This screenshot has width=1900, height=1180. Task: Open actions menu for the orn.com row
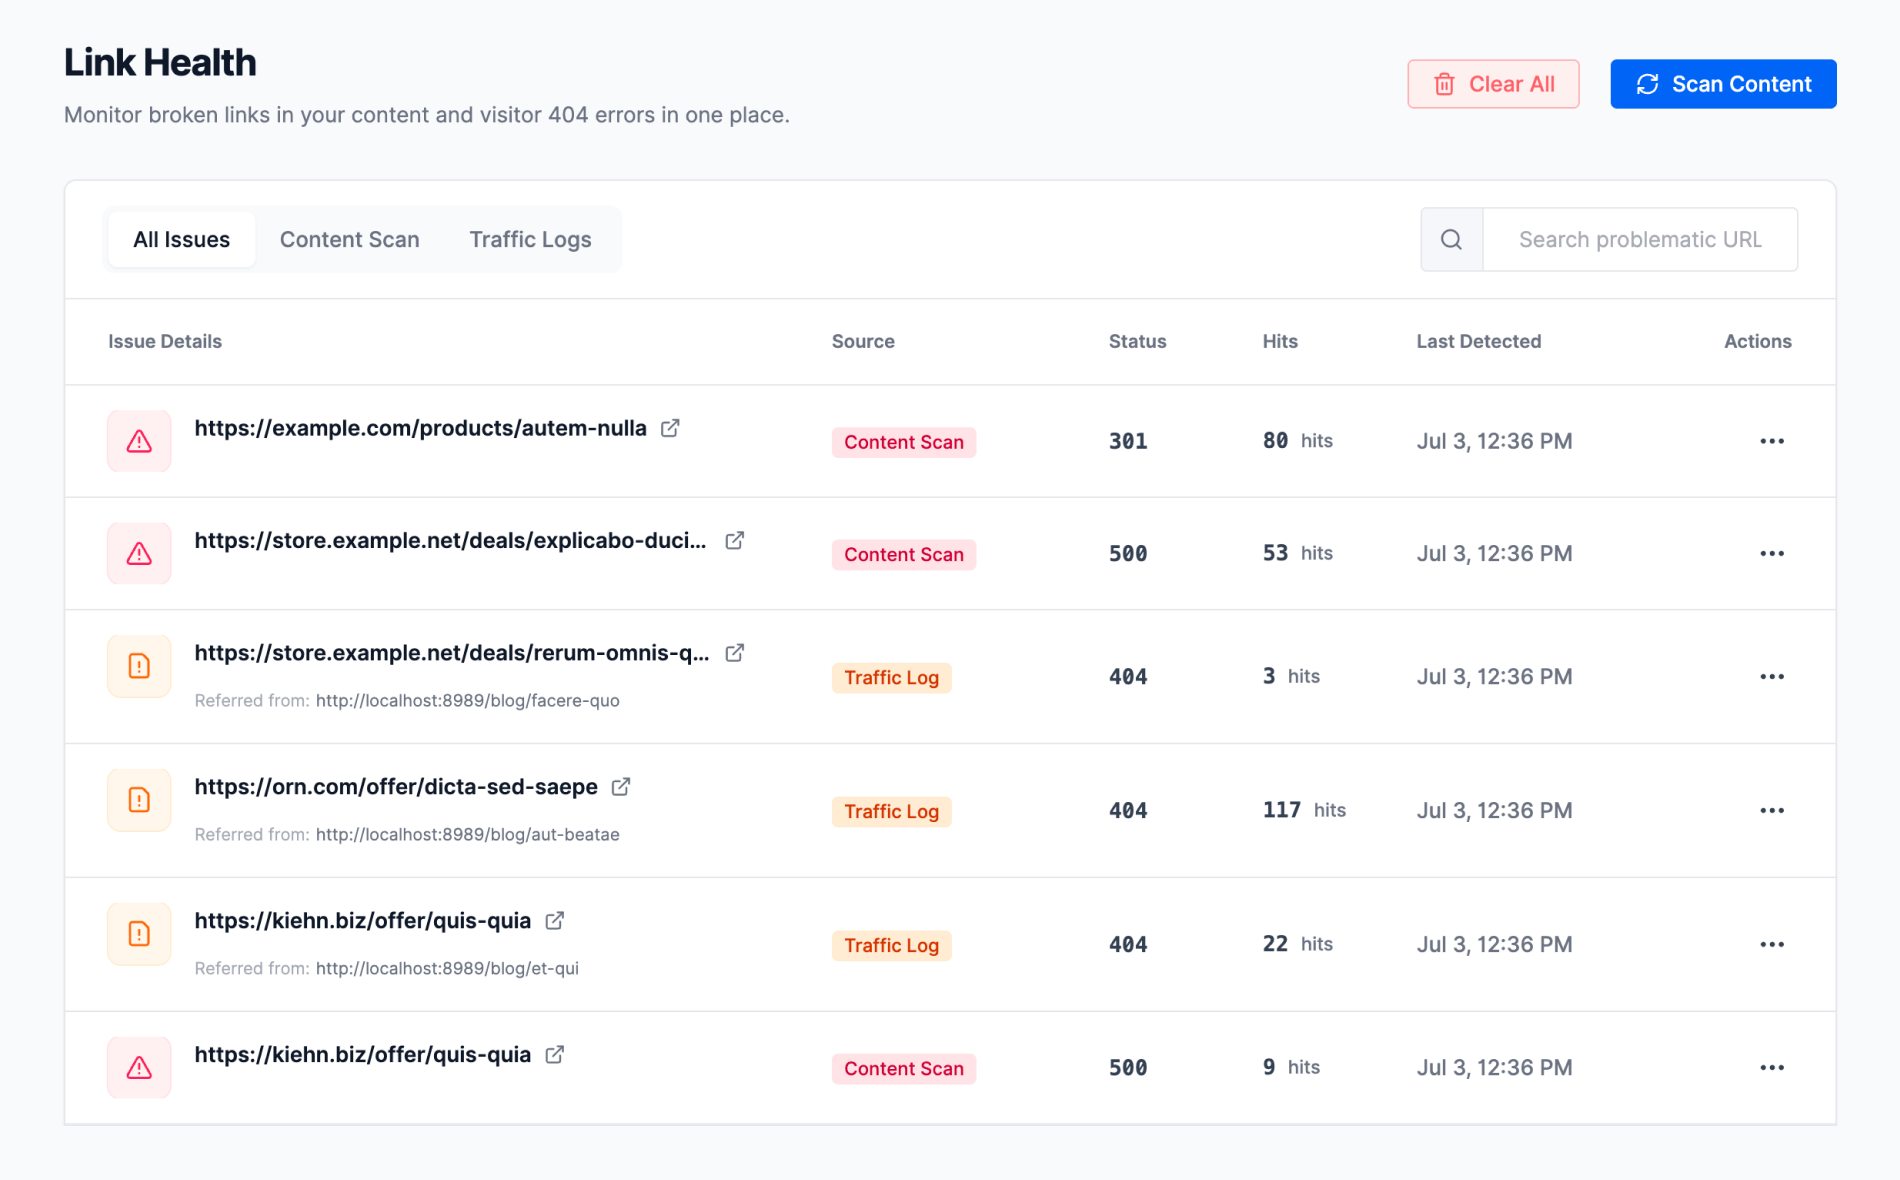click(1772, 811)
